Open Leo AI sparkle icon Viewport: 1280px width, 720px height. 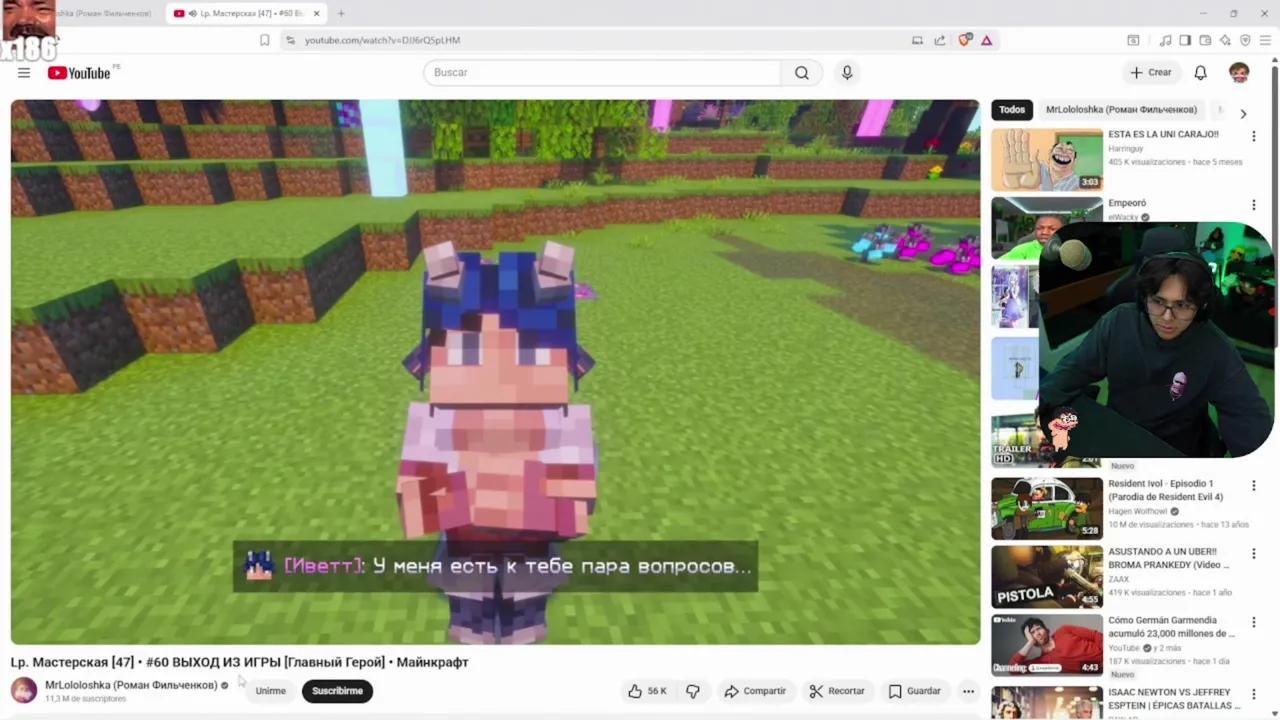1225,40
